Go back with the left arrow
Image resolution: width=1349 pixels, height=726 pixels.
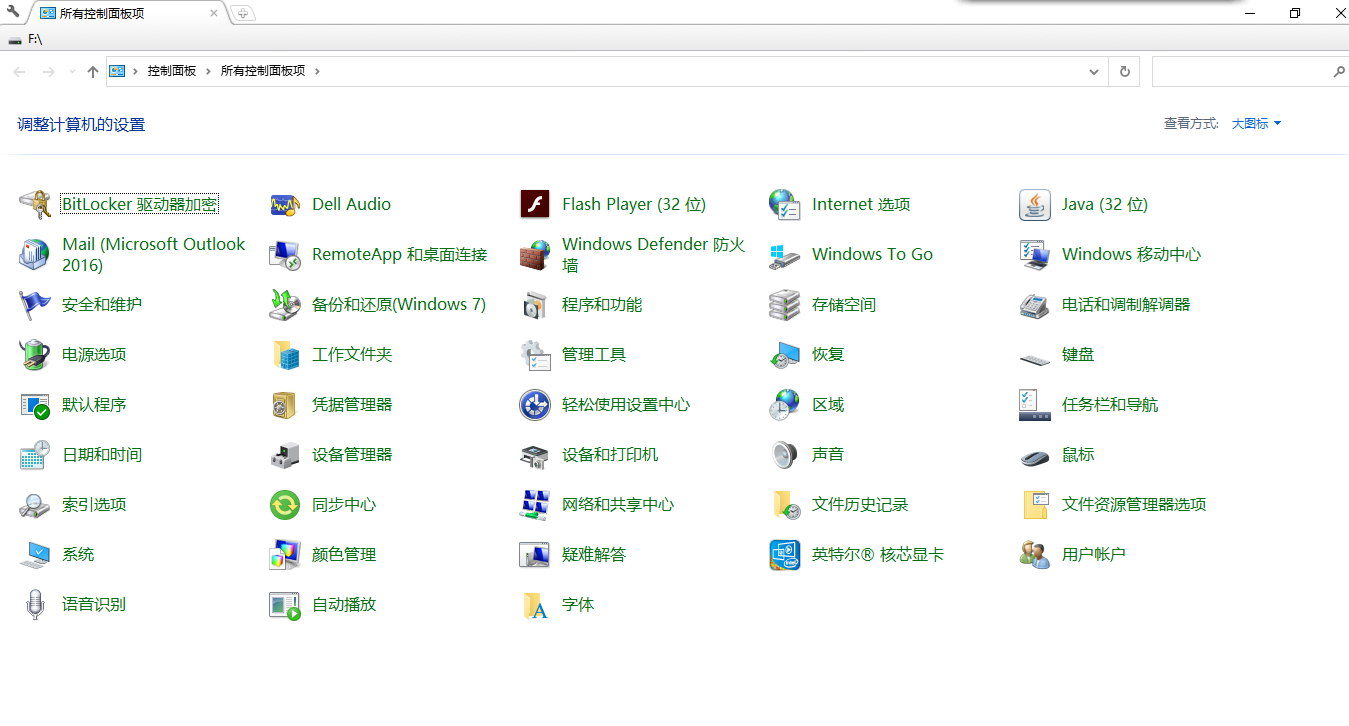tap(19, 72)
